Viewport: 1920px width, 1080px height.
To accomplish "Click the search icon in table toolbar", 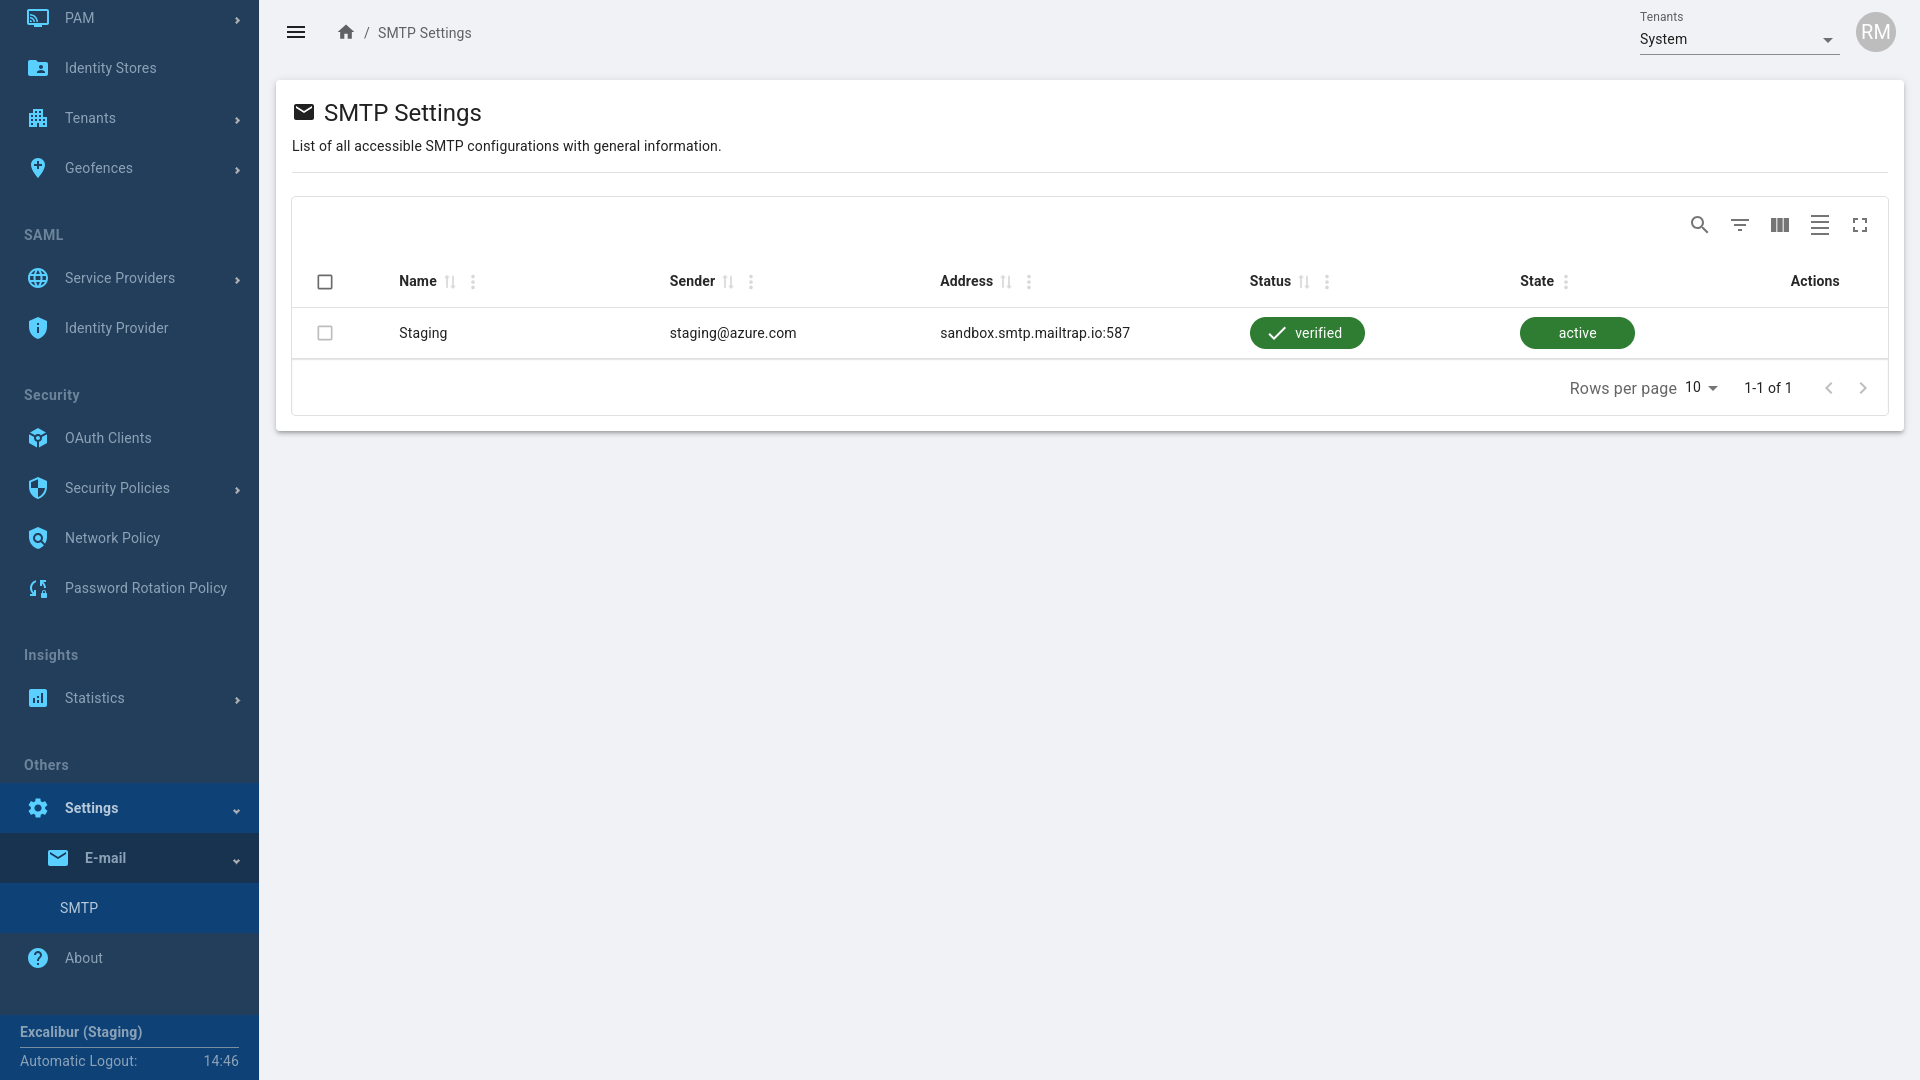I will [x=1699, y=225].
